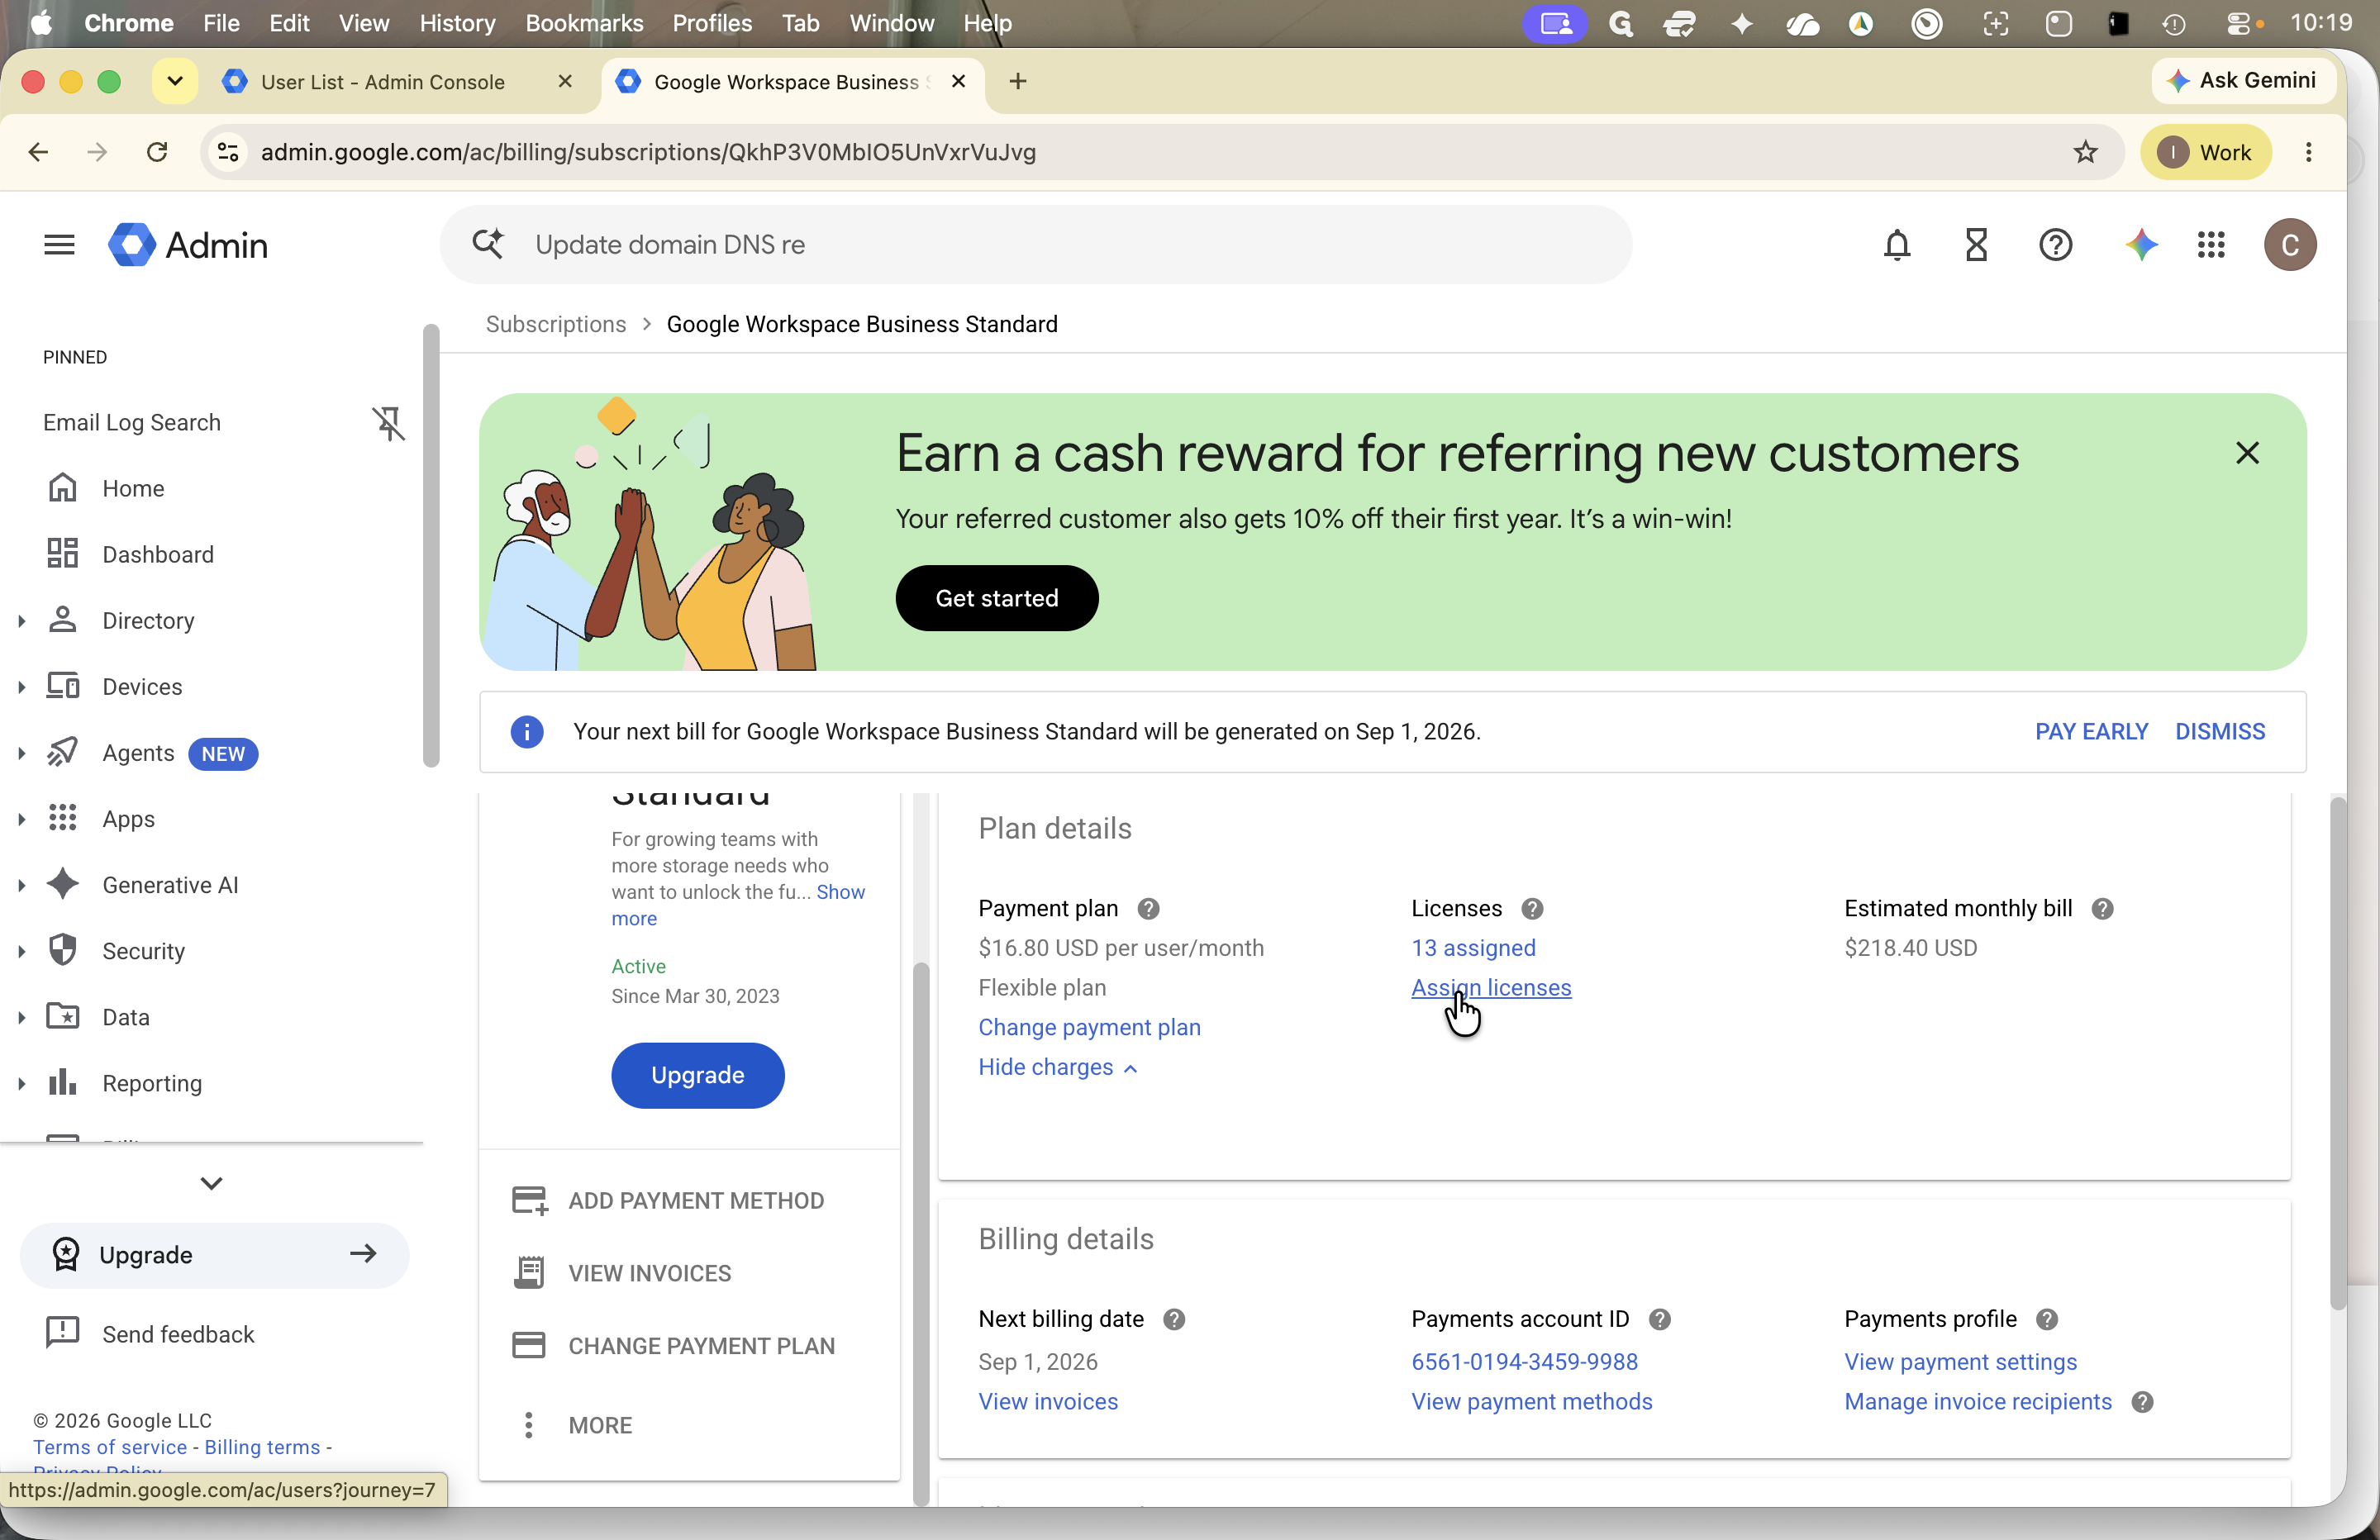Reload the page in Chrome
The height and width of the screenshot is (1540, 2380).
pos(157,152)
